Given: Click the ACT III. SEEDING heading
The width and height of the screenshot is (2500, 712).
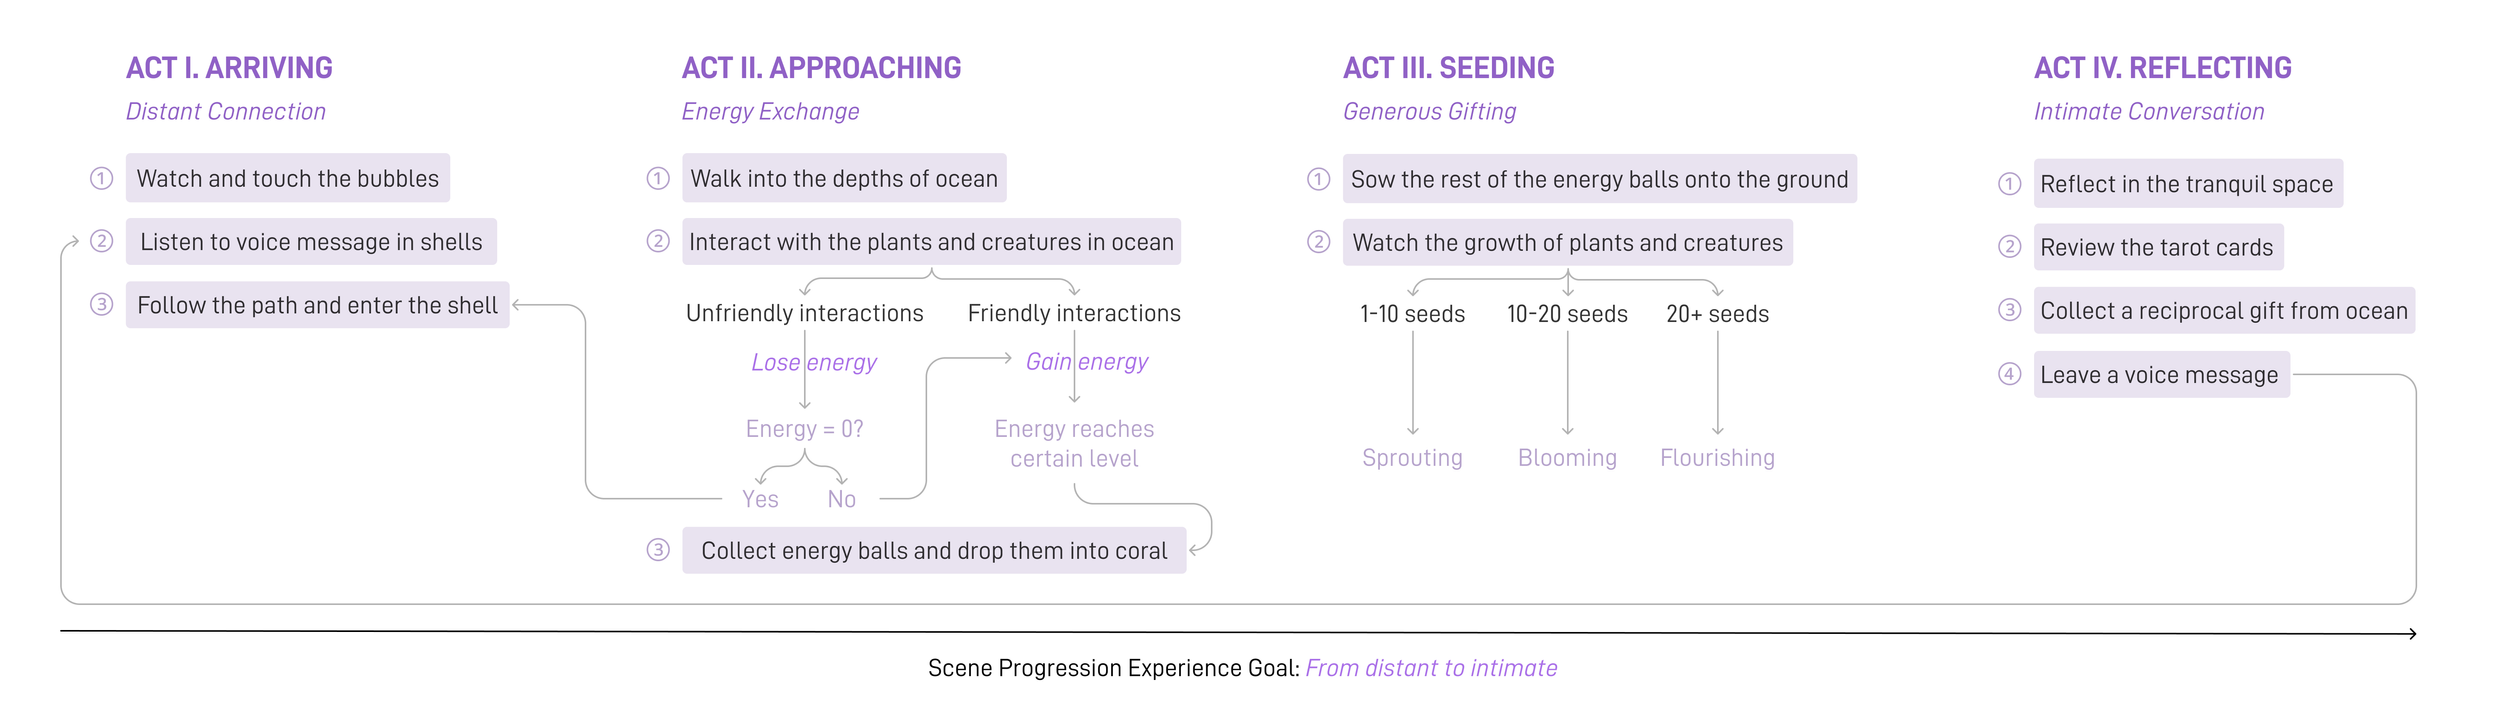Looking at the screenshot, I should pos(1448,68).
